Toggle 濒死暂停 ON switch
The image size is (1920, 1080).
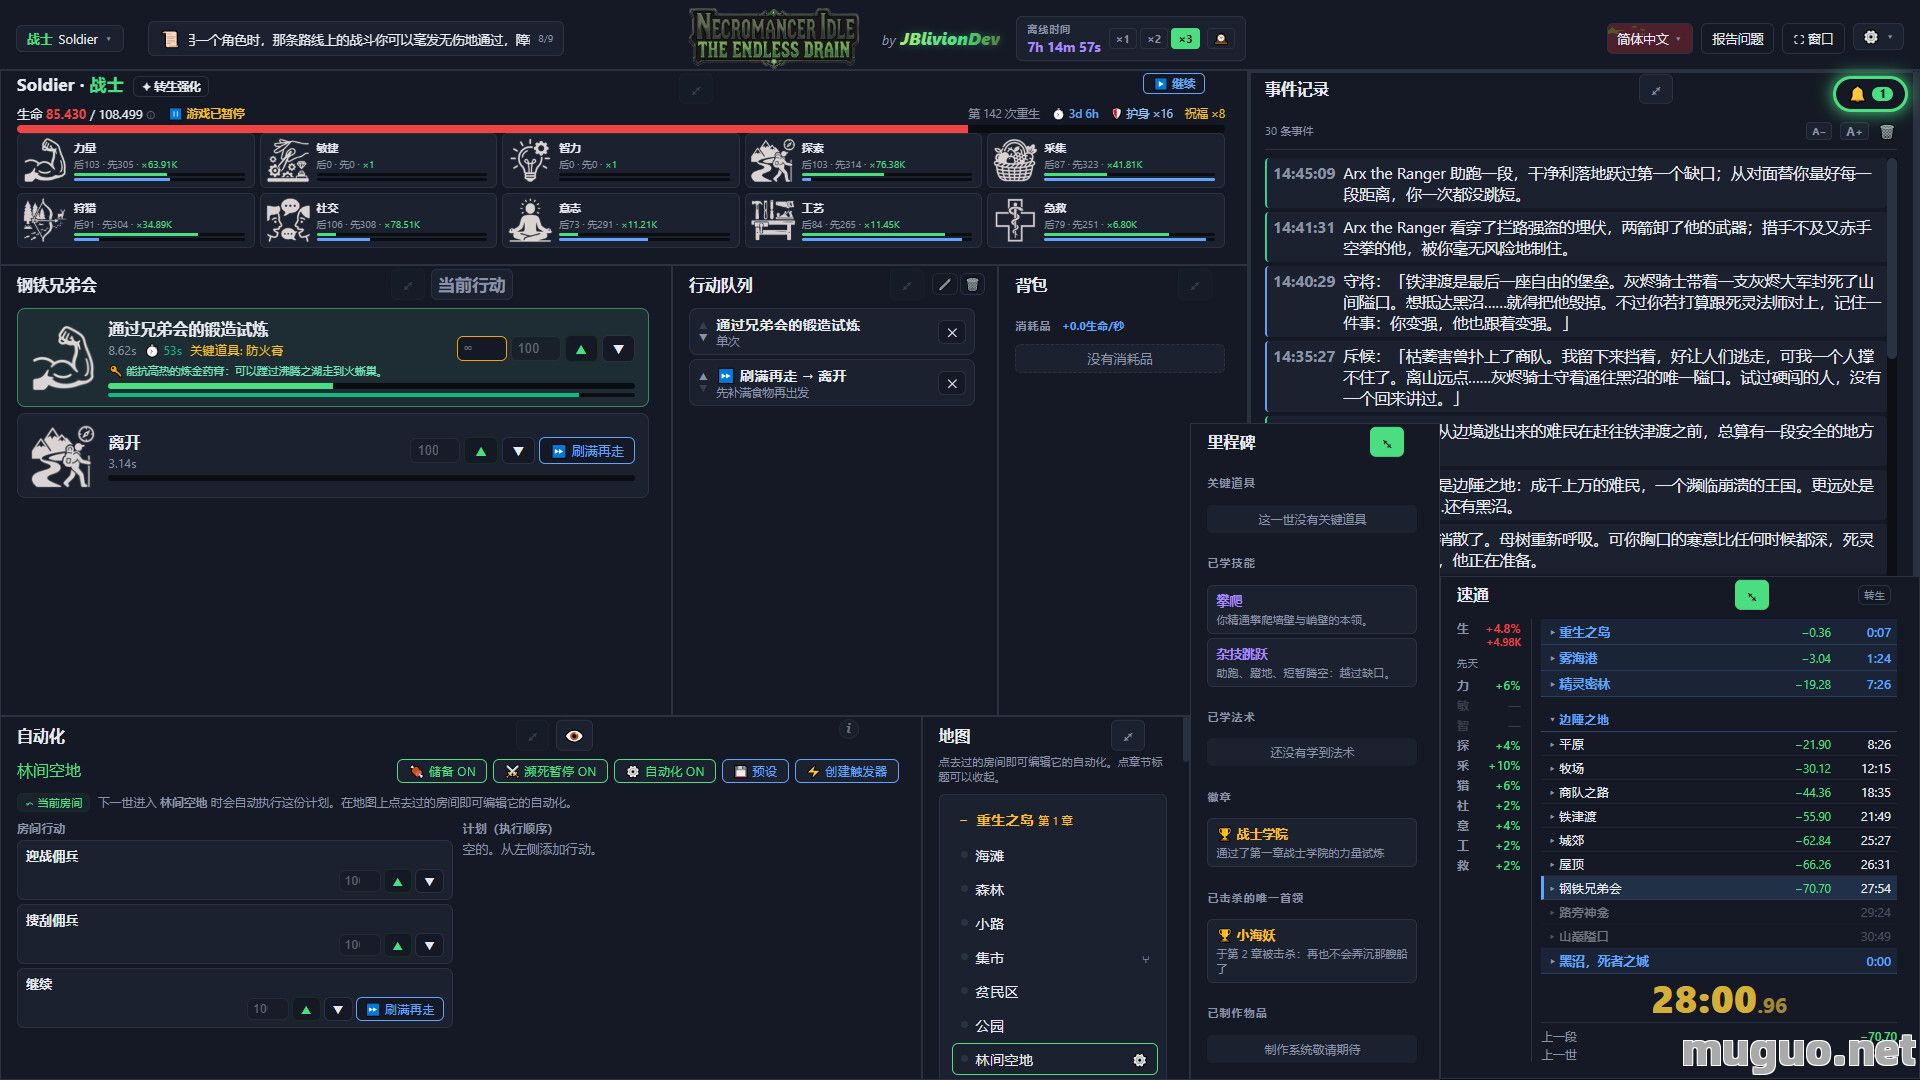[x=550, y=771]
